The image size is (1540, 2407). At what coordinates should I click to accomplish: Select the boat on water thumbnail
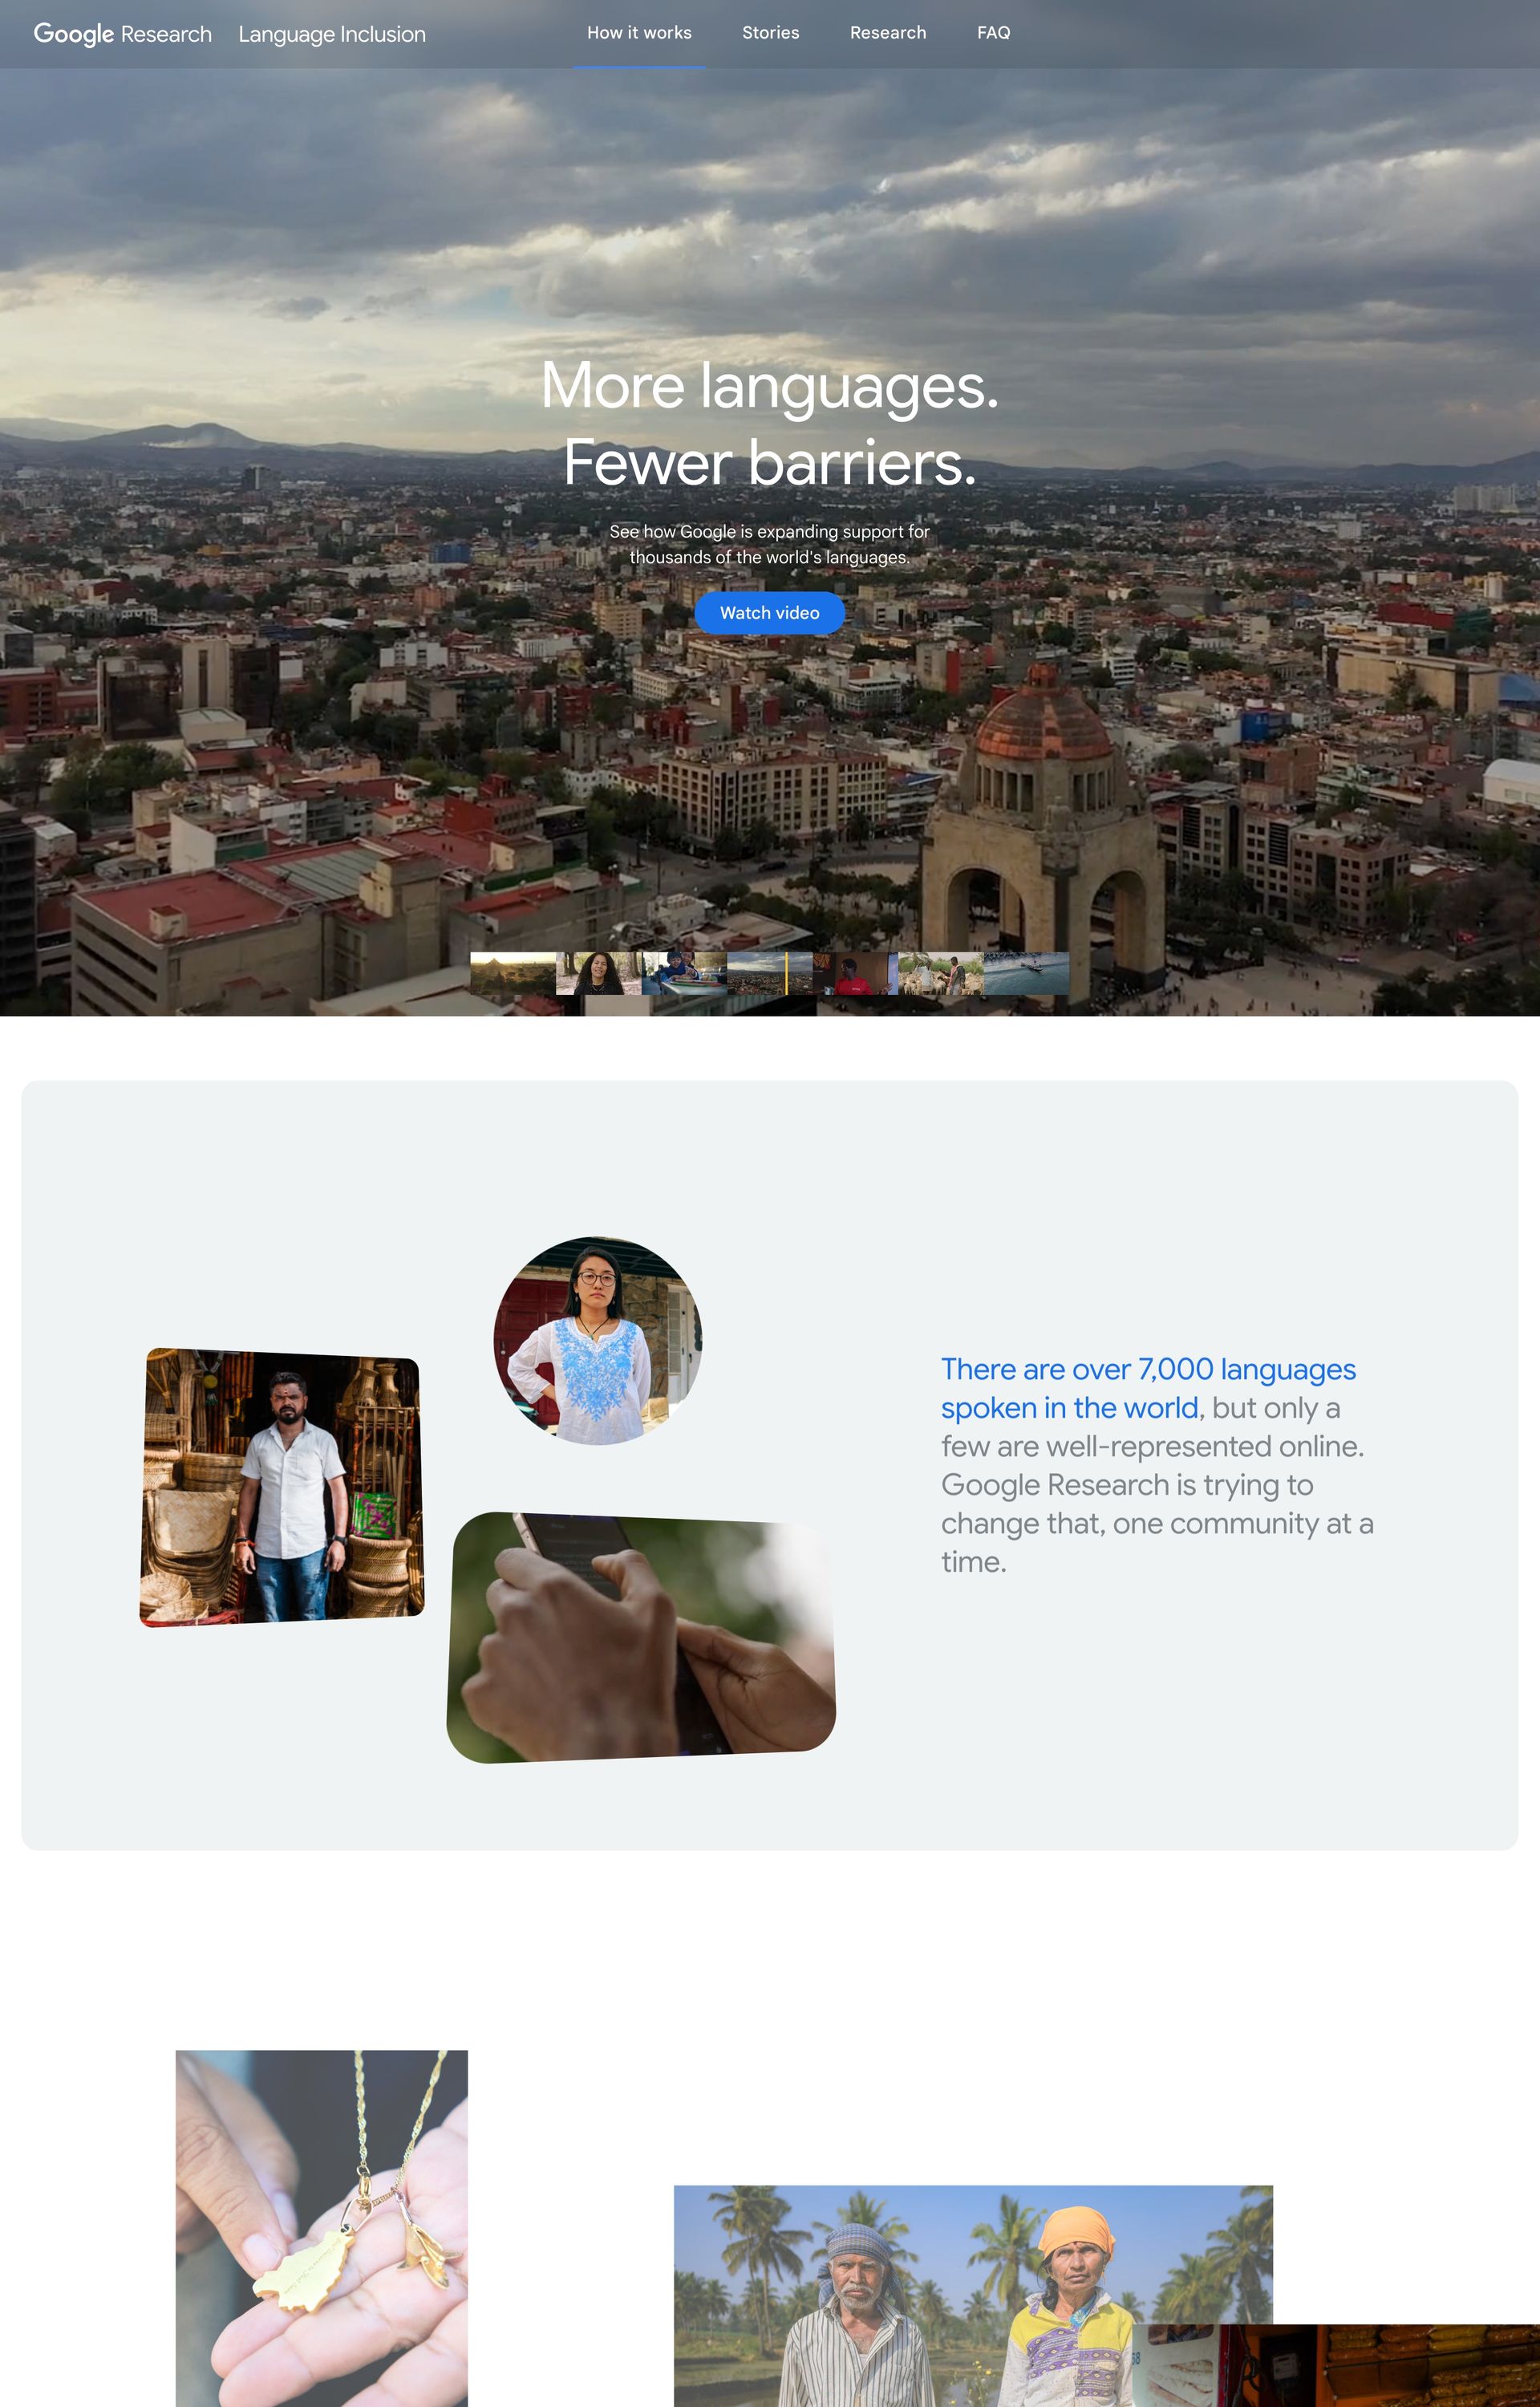pos(1026,973)
